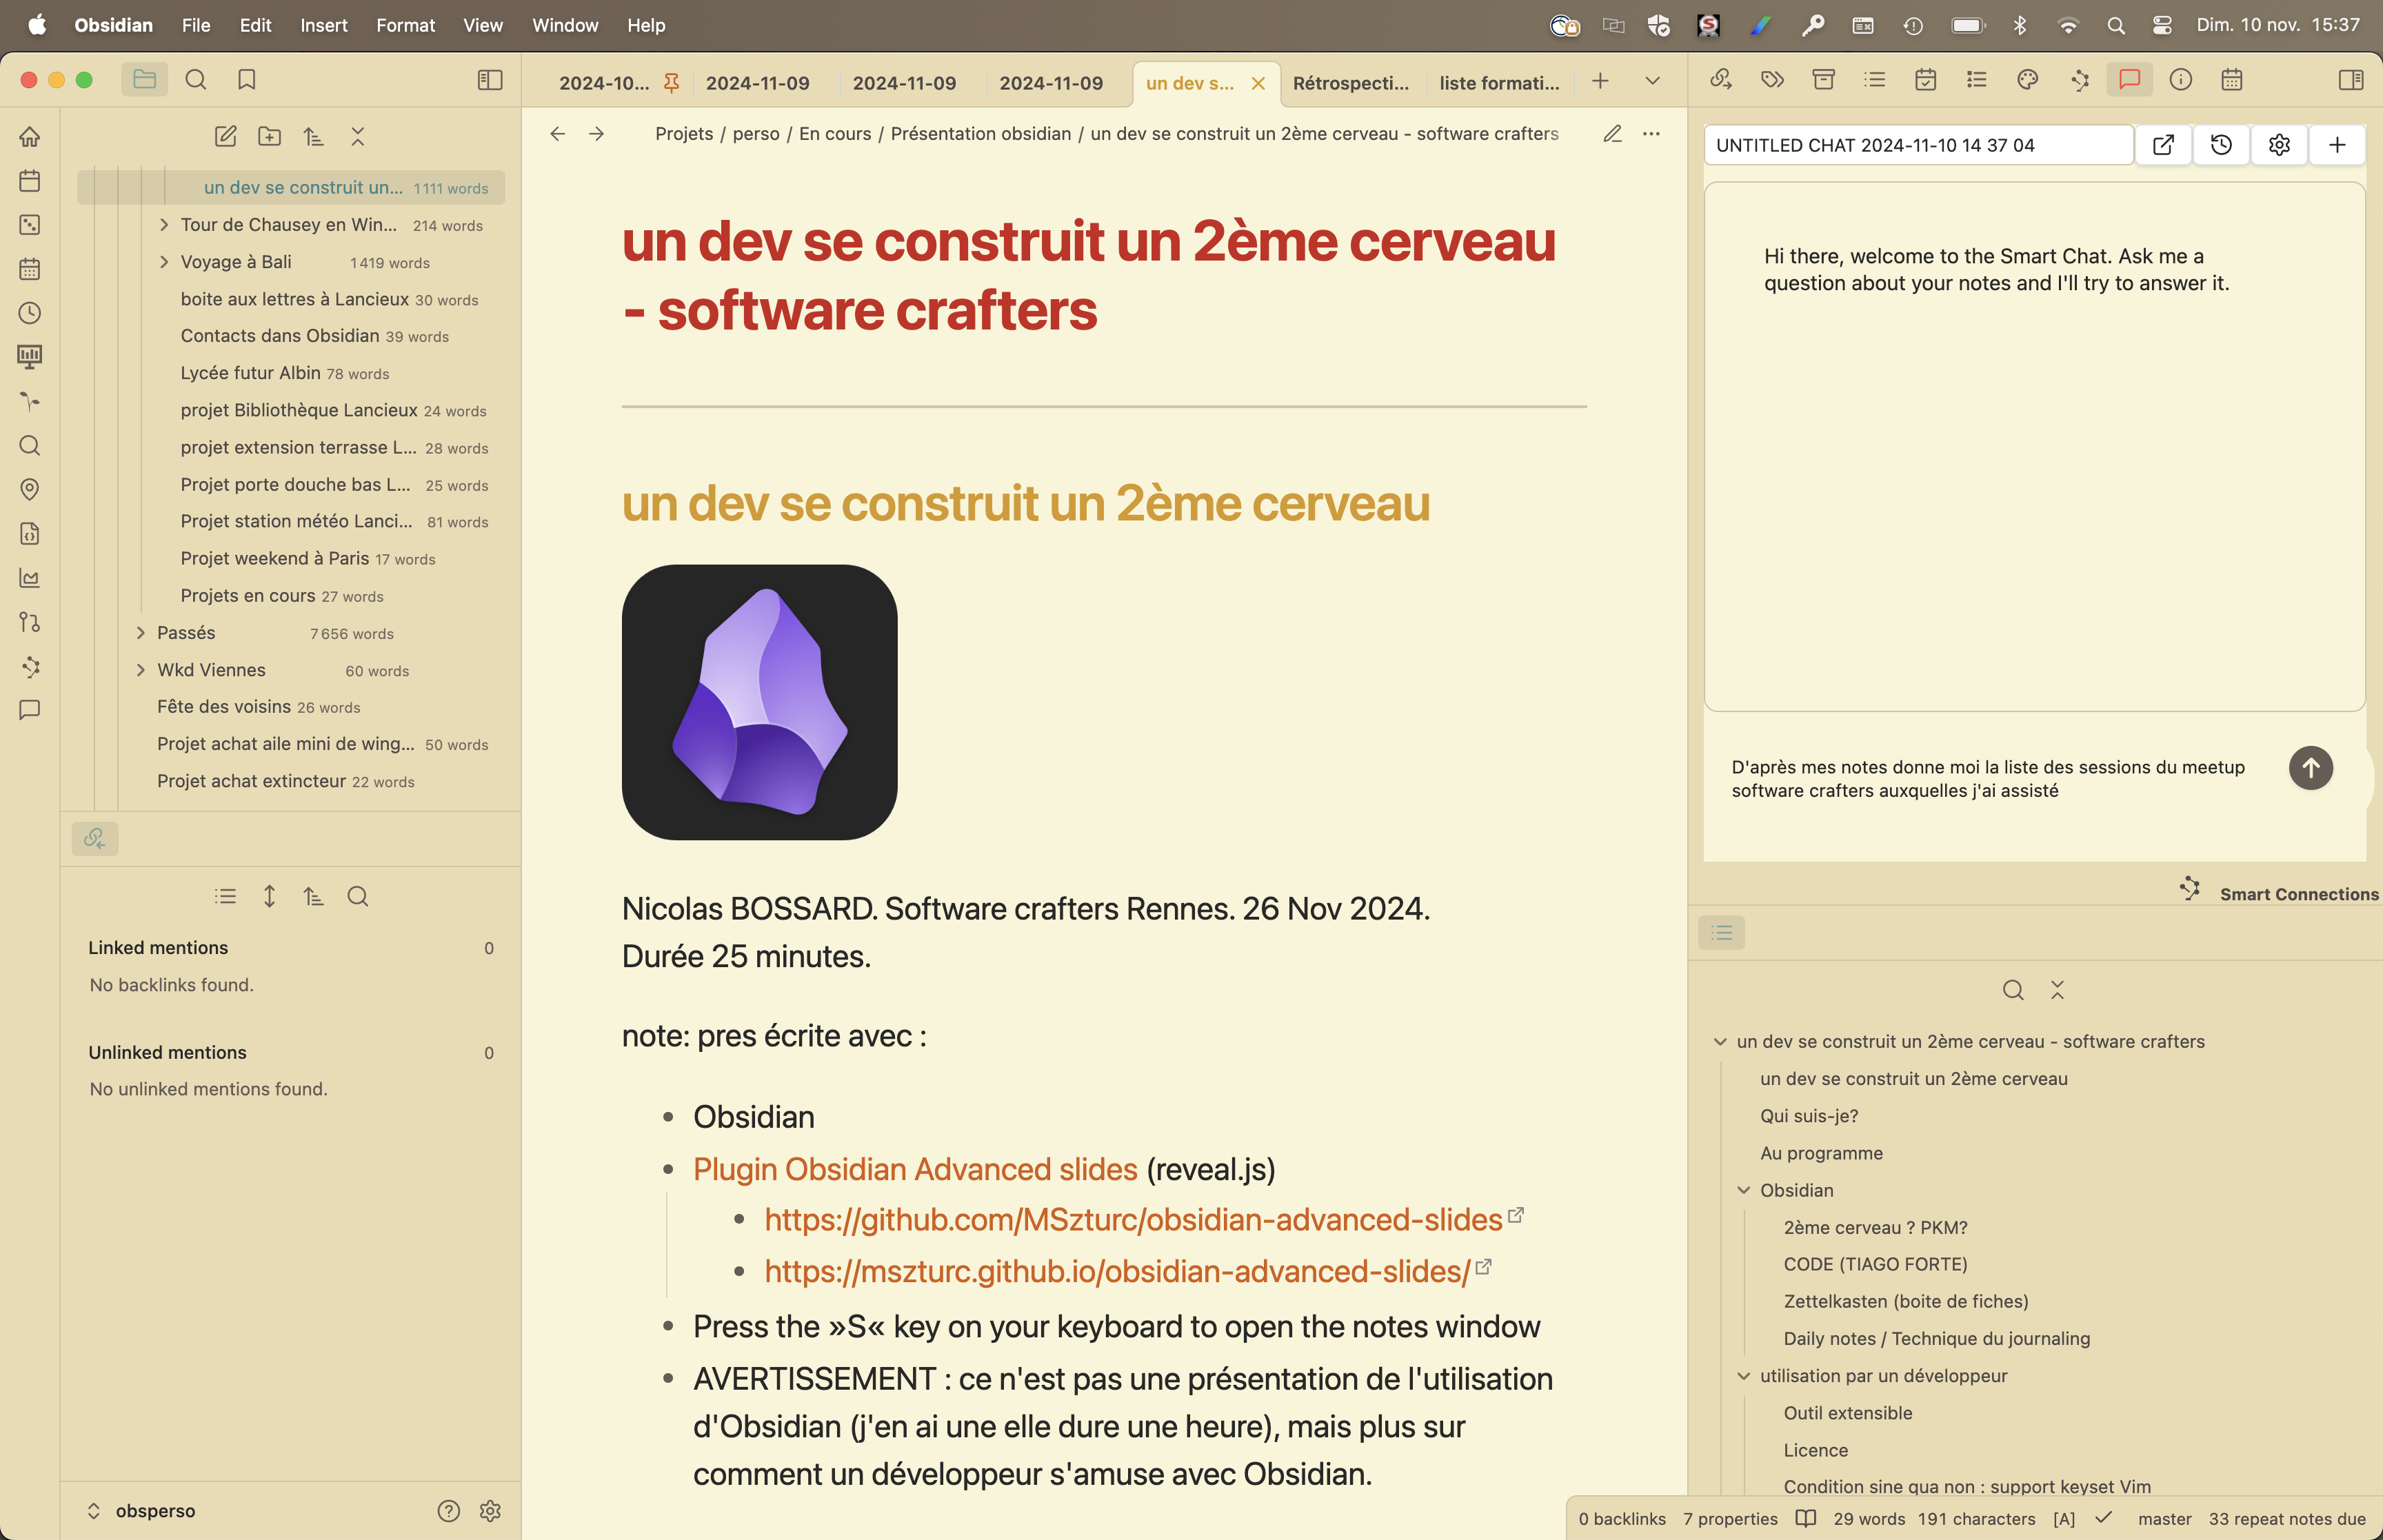Create new note in file explorer
The height and width of the screenshot is (1540, 2383).
[x=225, y=137]
